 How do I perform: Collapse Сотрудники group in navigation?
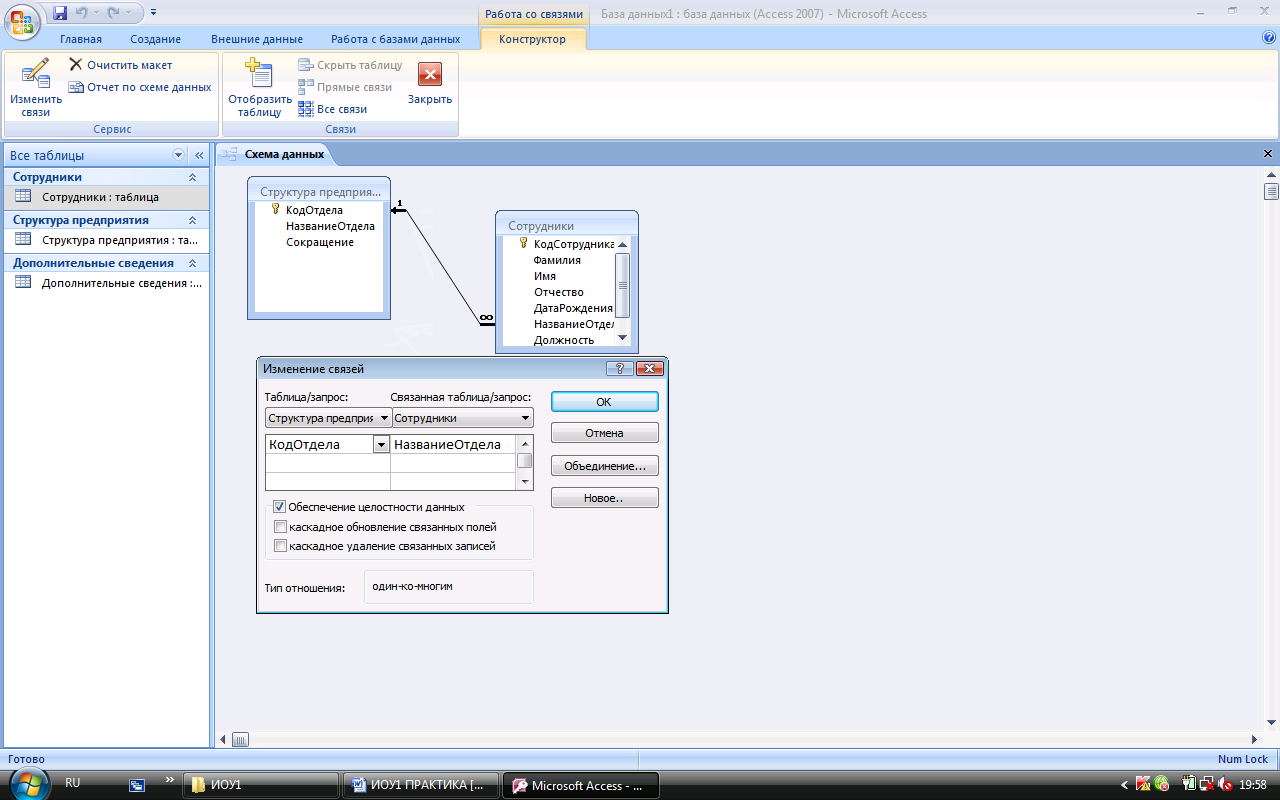tap(192, 177)
